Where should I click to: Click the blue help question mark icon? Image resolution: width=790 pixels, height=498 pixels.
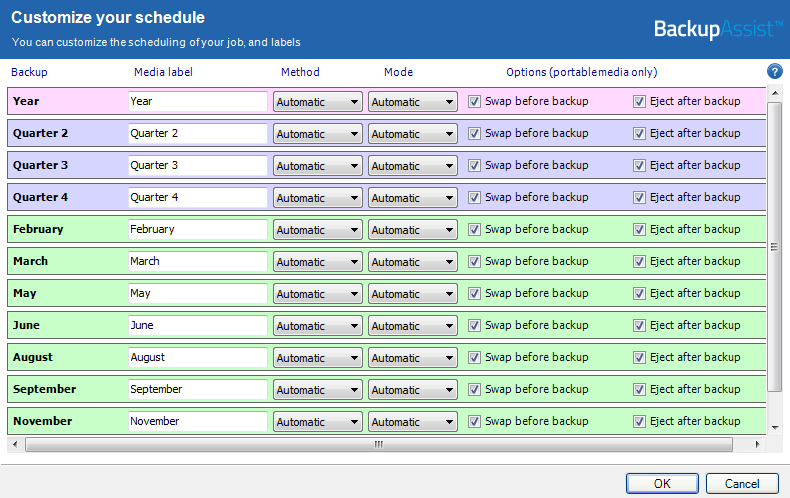[774, 72]
